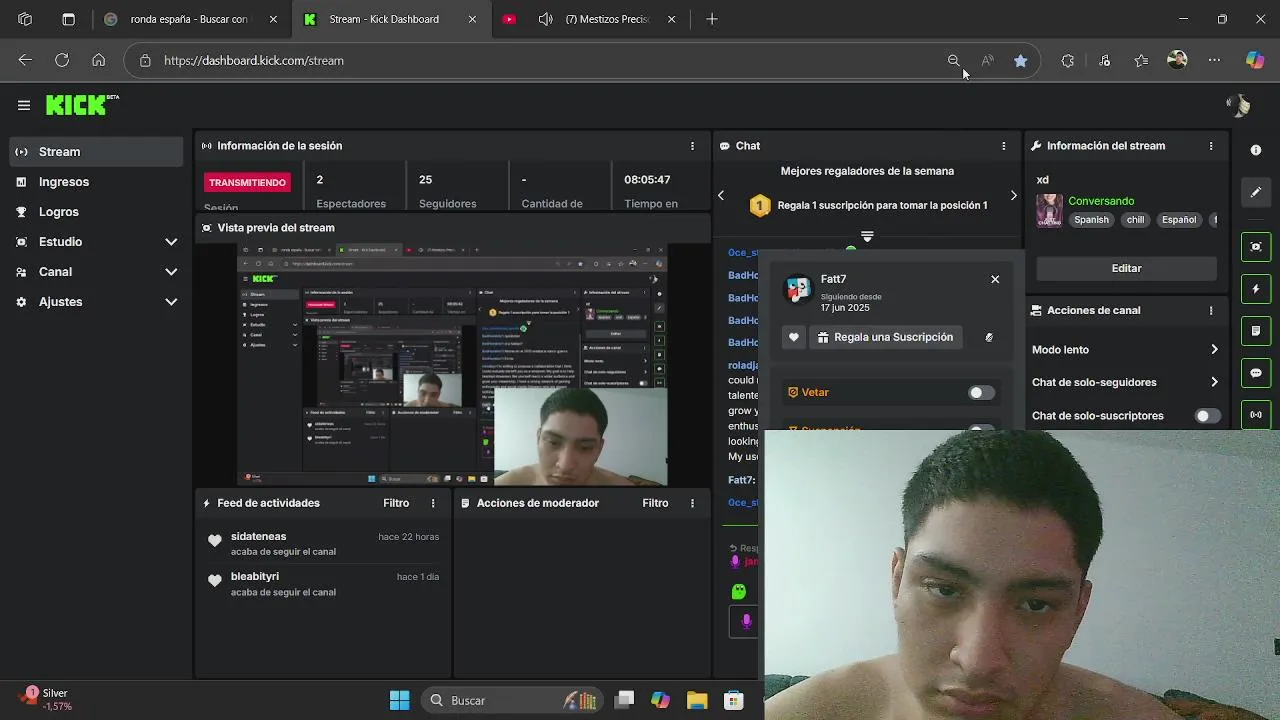Close the Fatt7 user card

coord(995,279)
